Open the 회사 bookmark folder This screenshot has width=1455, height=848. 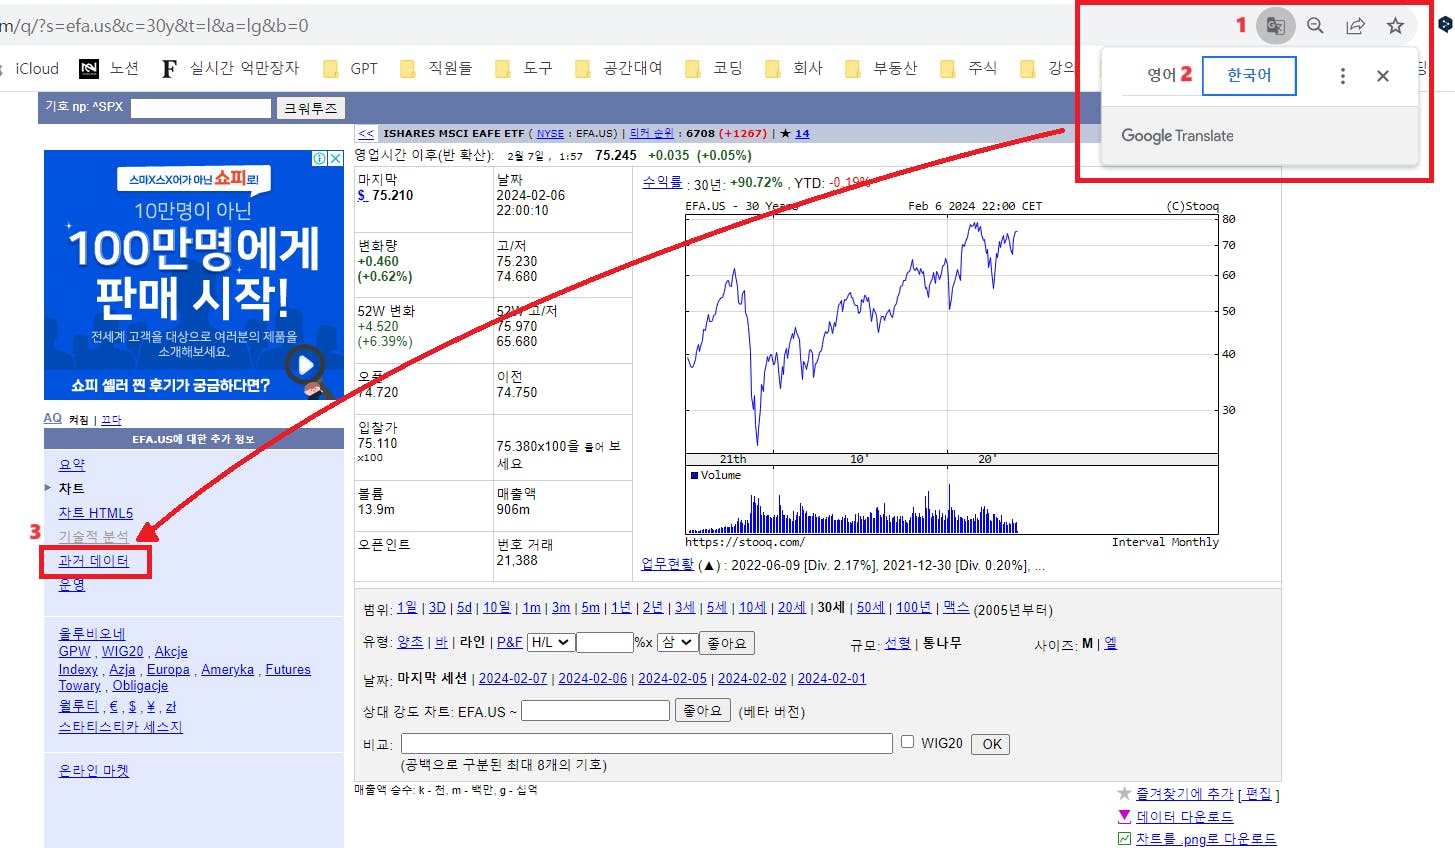click(x=793, y=68)
